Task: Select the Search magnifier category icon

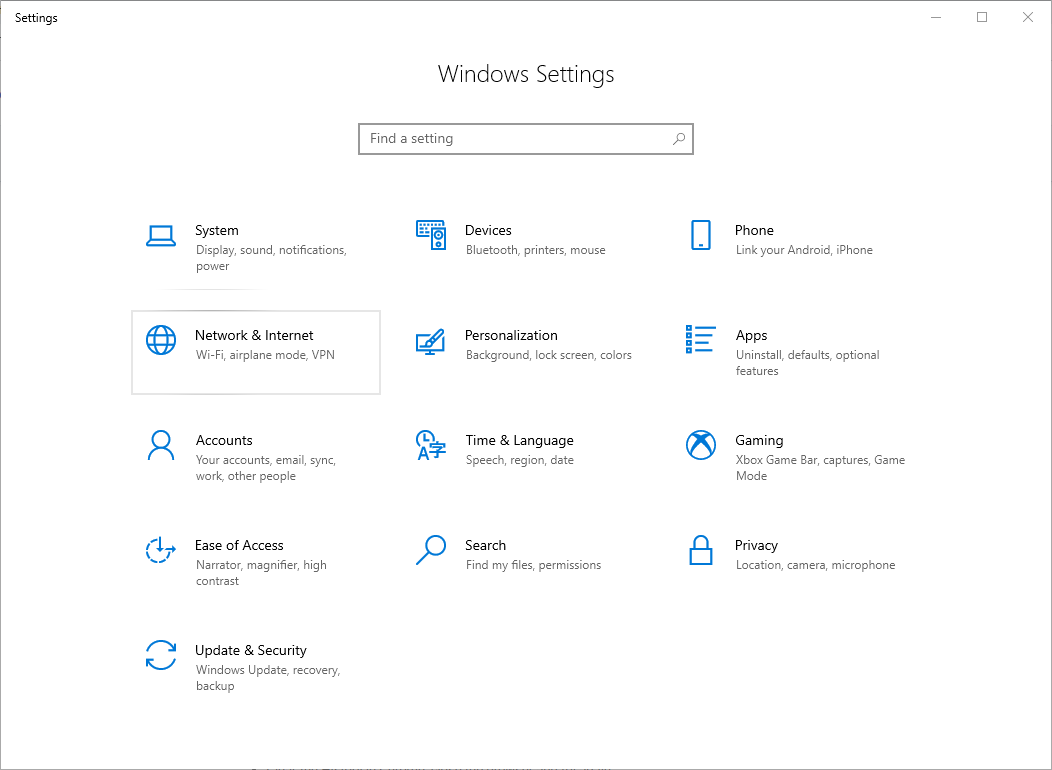Action: 431,550
